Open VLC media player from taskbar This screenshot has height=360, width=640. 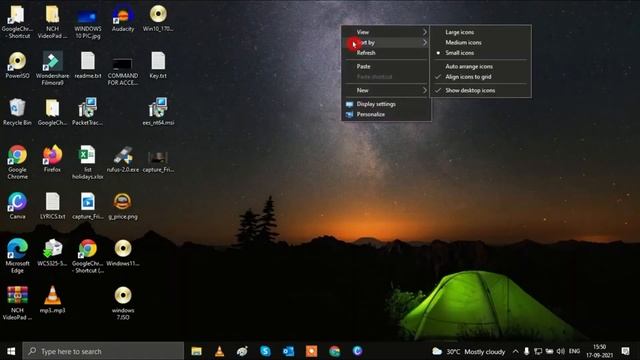coord(220,351)
